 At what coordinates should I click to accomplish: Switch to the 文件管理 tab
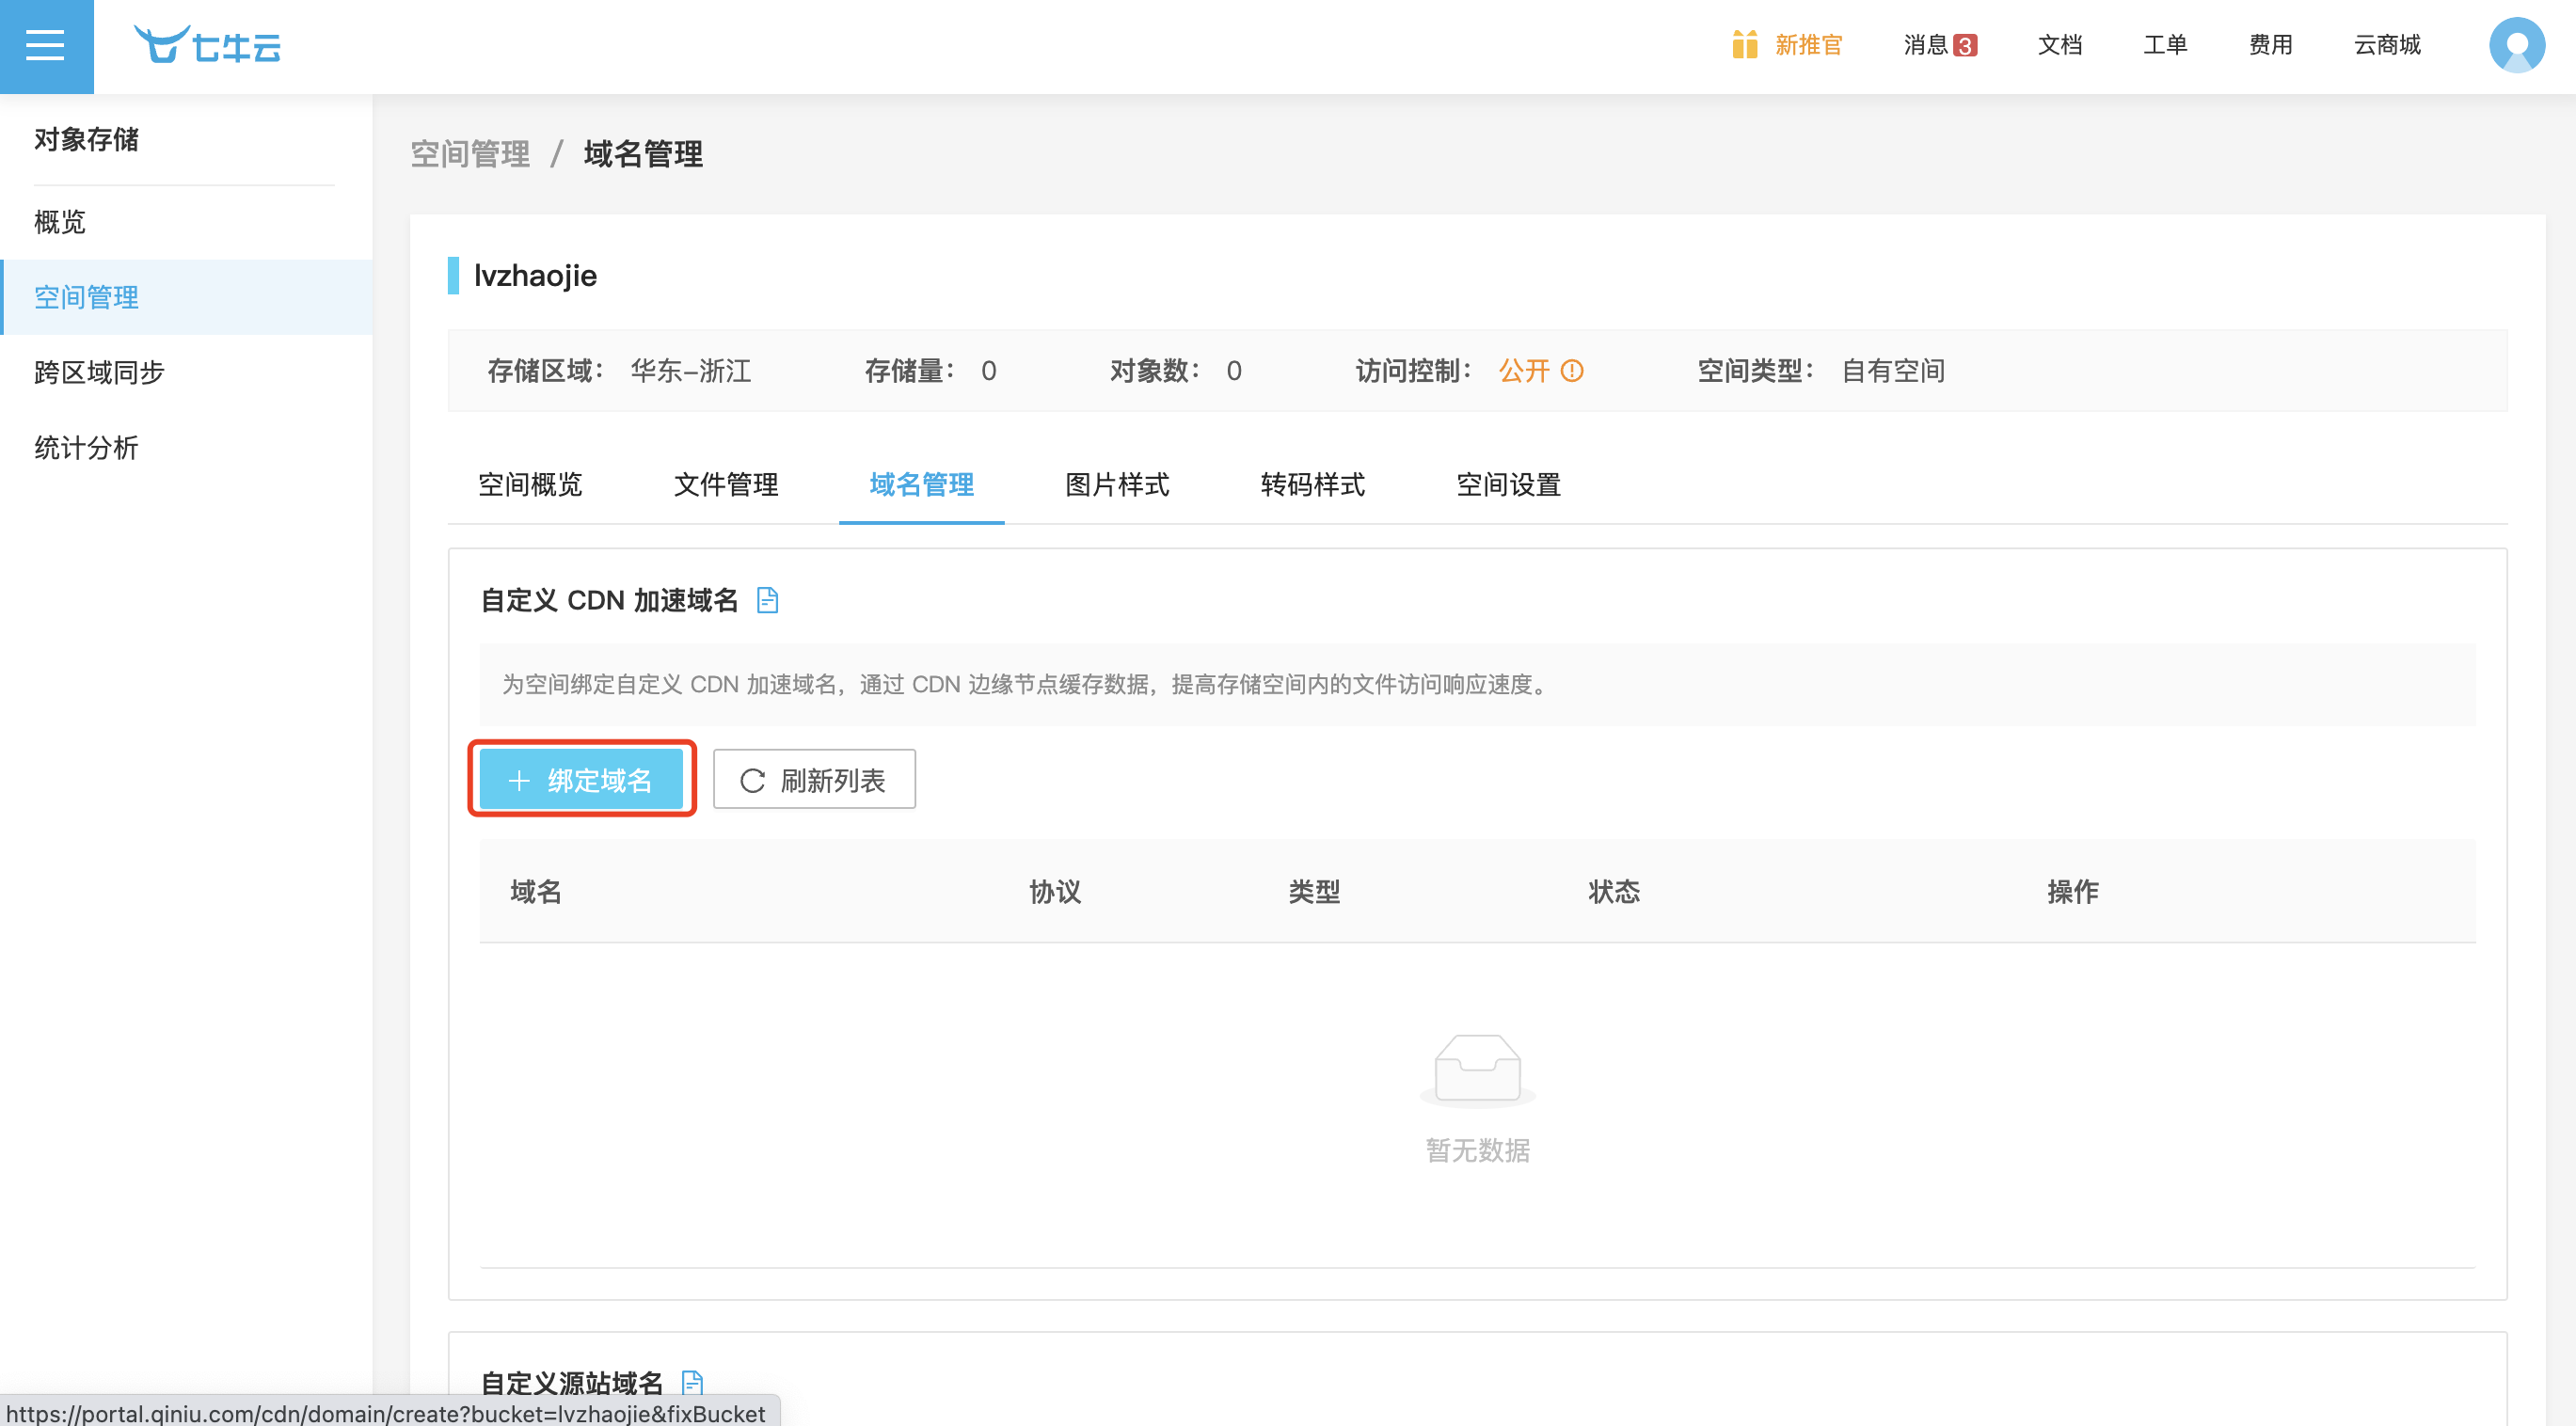[x=726, y=485]
